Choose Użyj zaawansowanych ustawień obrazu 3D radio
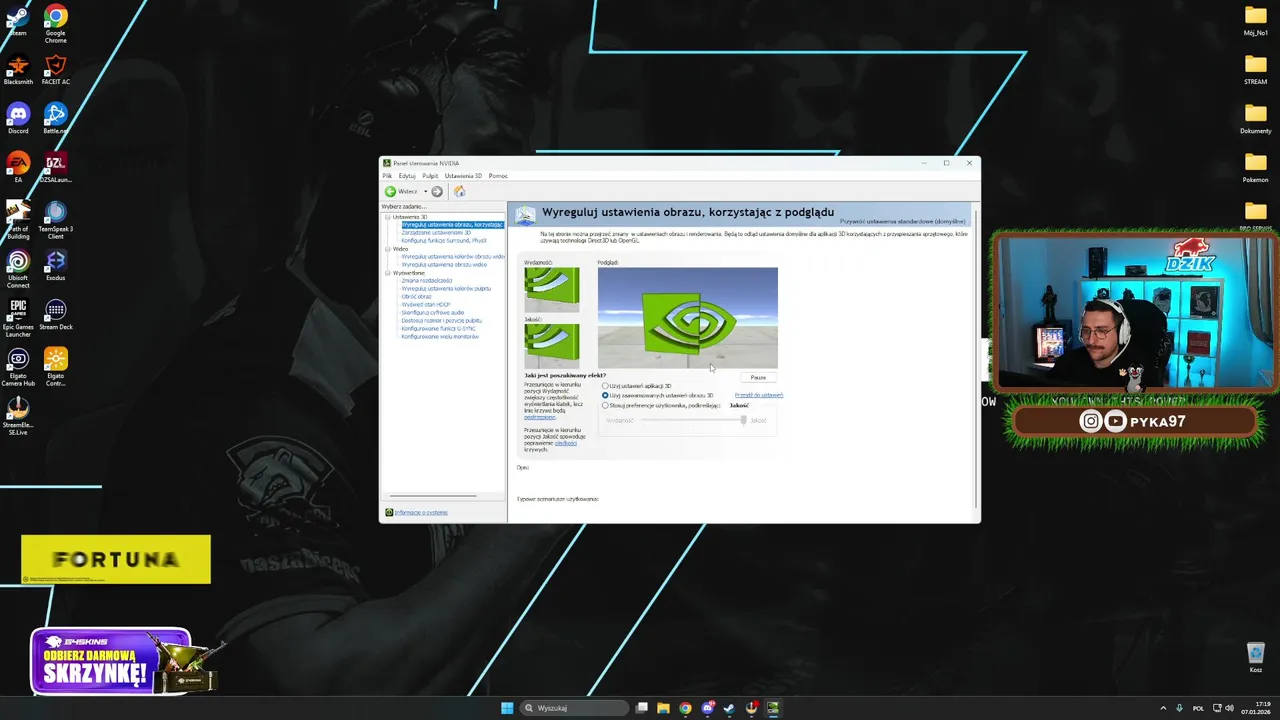Viewport: 1280px width, 720px height. coord(605,395)
